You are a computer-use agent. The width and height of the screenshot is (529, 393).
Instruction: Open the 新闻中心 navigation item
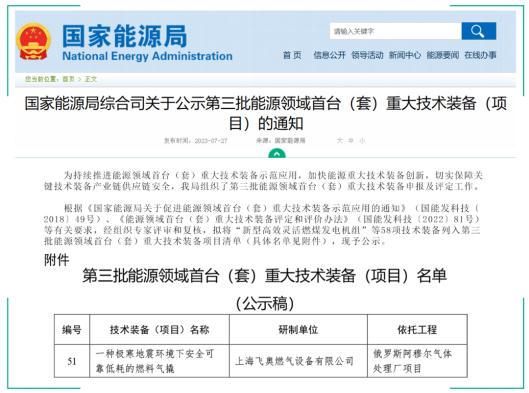point(405,55)
